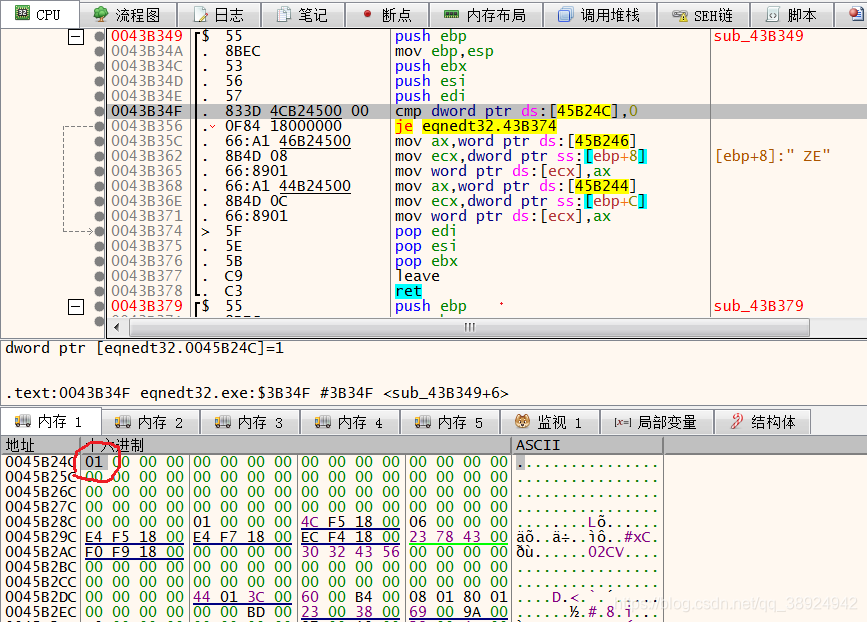Toggle breakpoint bullet at 0043B362
Viewport: 867px width, 622px height.
click(100, 156)
